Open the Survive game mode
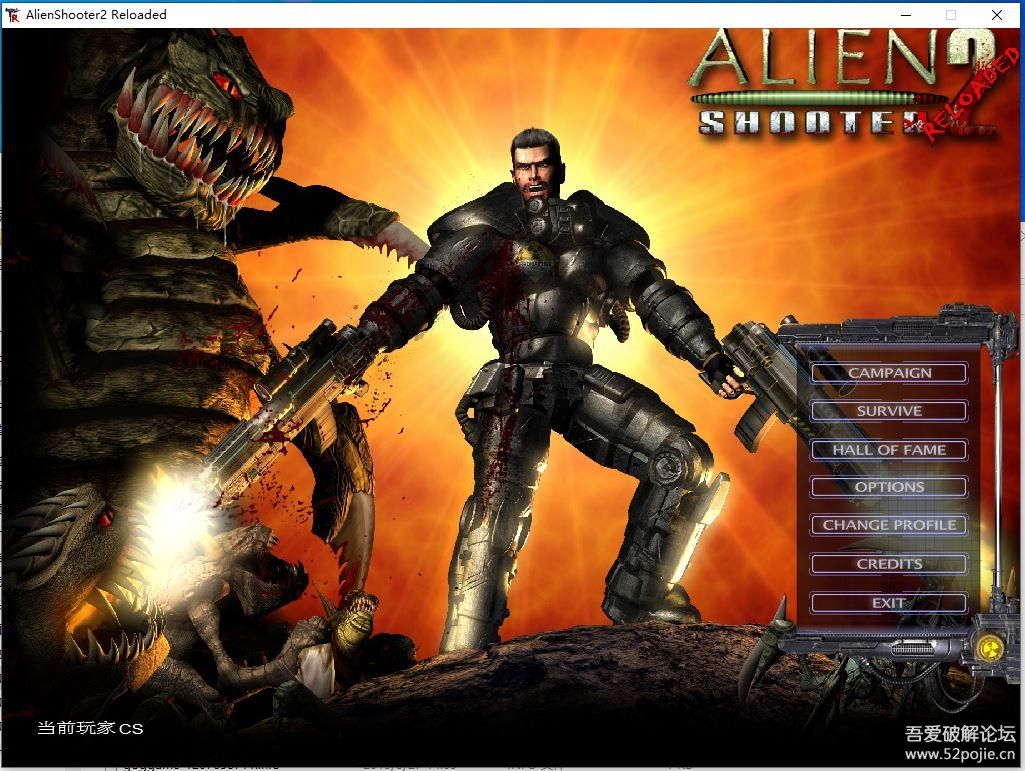The width and height of the screenshot is (1025, 771). [889, 411]
